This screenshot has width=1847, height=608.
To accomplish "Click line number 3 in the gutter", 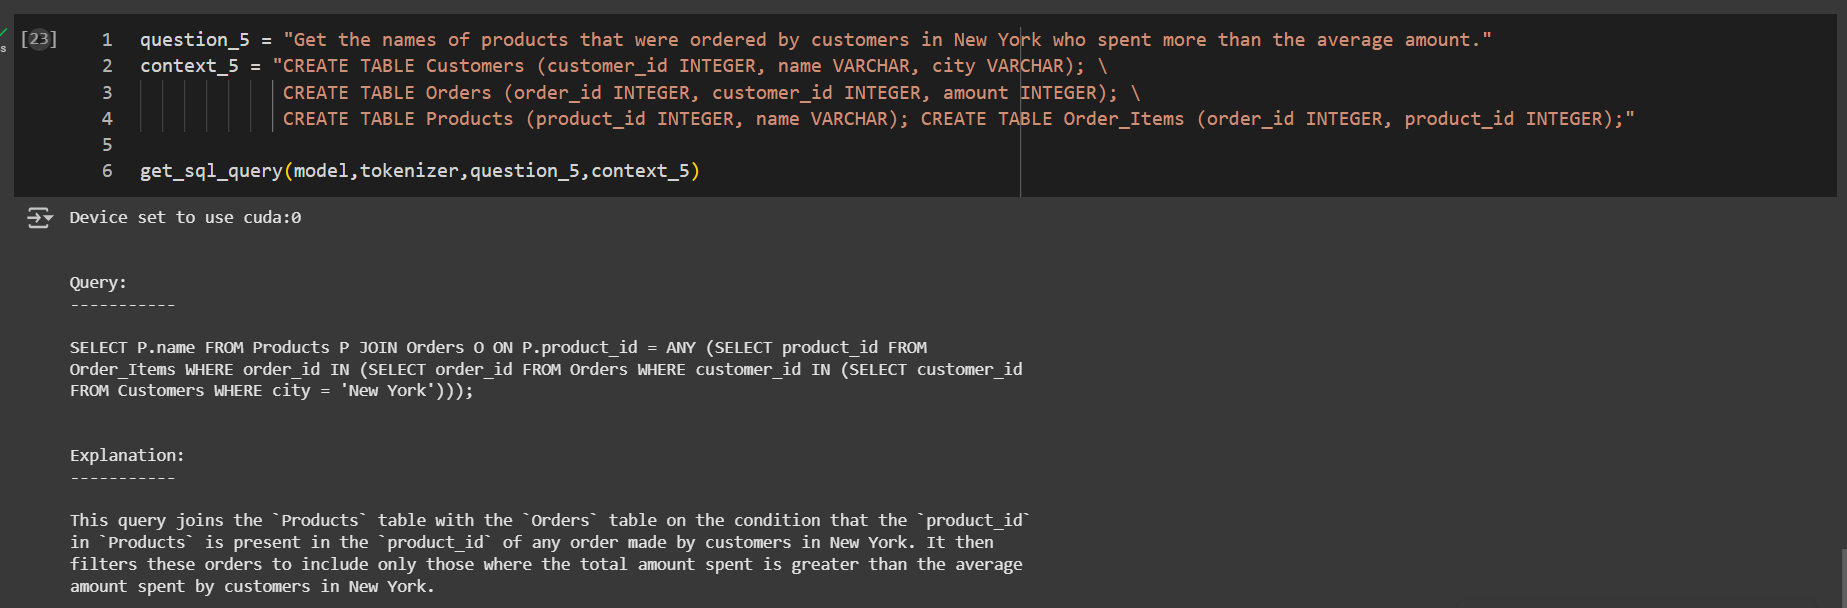I will [x=107, y=93].
